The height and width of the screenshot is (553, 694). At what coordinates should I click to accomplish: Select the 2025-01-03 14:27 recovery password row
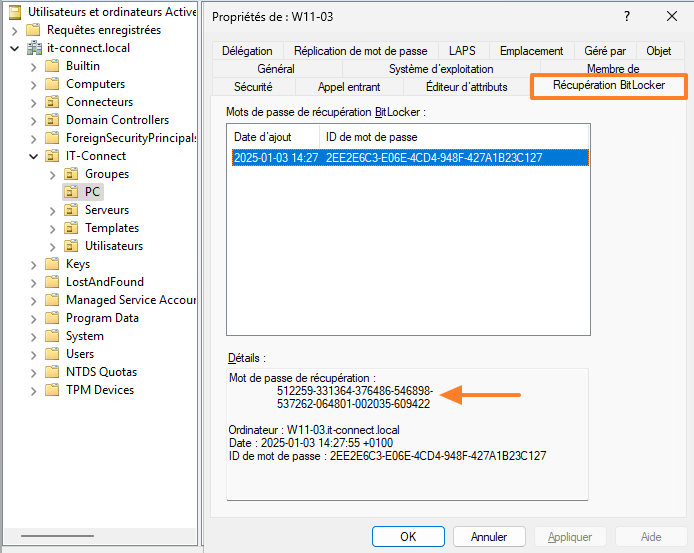[410, 158]
